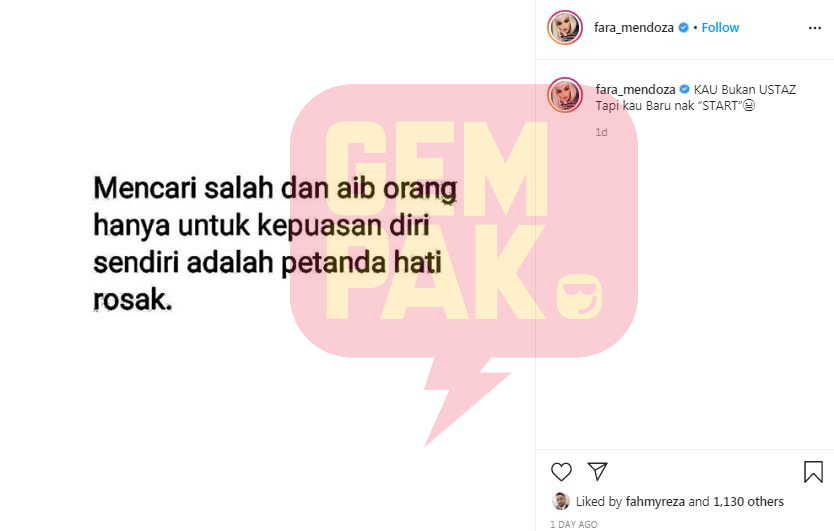This screenshot has height=531, width=834.
Task: Open fara_mendoza username in header
Action: (633, 28)
